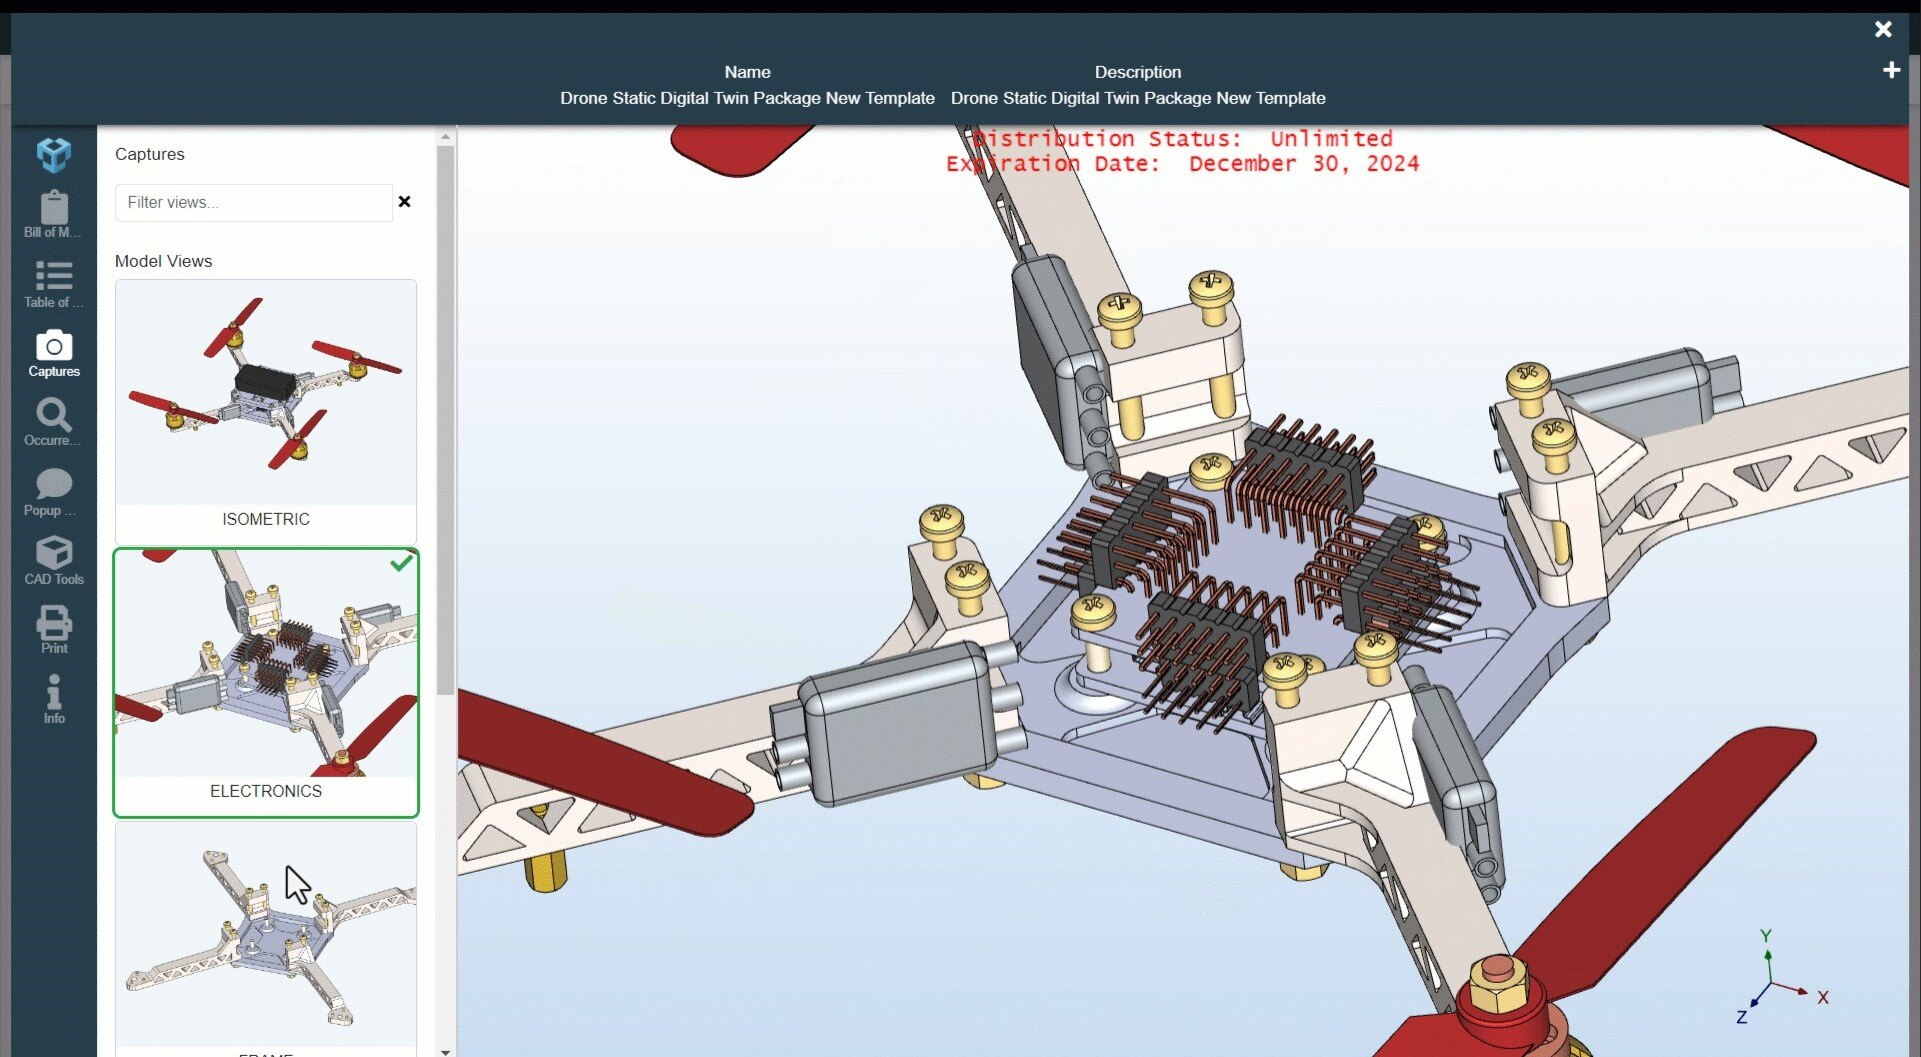The width and height of the screenshot is (1921, 1057).
Task: Open the CAD Tools panel
Action: coord(53,560)
